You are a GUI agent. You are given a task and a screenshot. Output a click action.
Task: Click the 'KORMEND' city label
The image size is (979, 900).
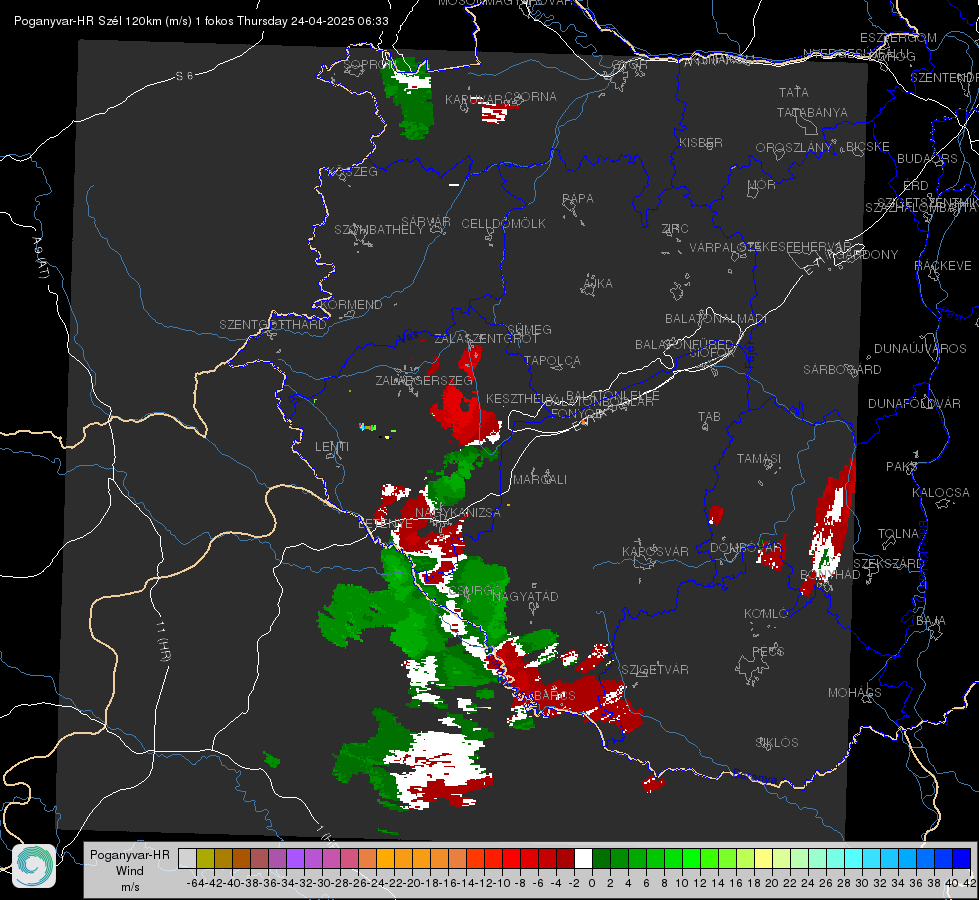352,305
